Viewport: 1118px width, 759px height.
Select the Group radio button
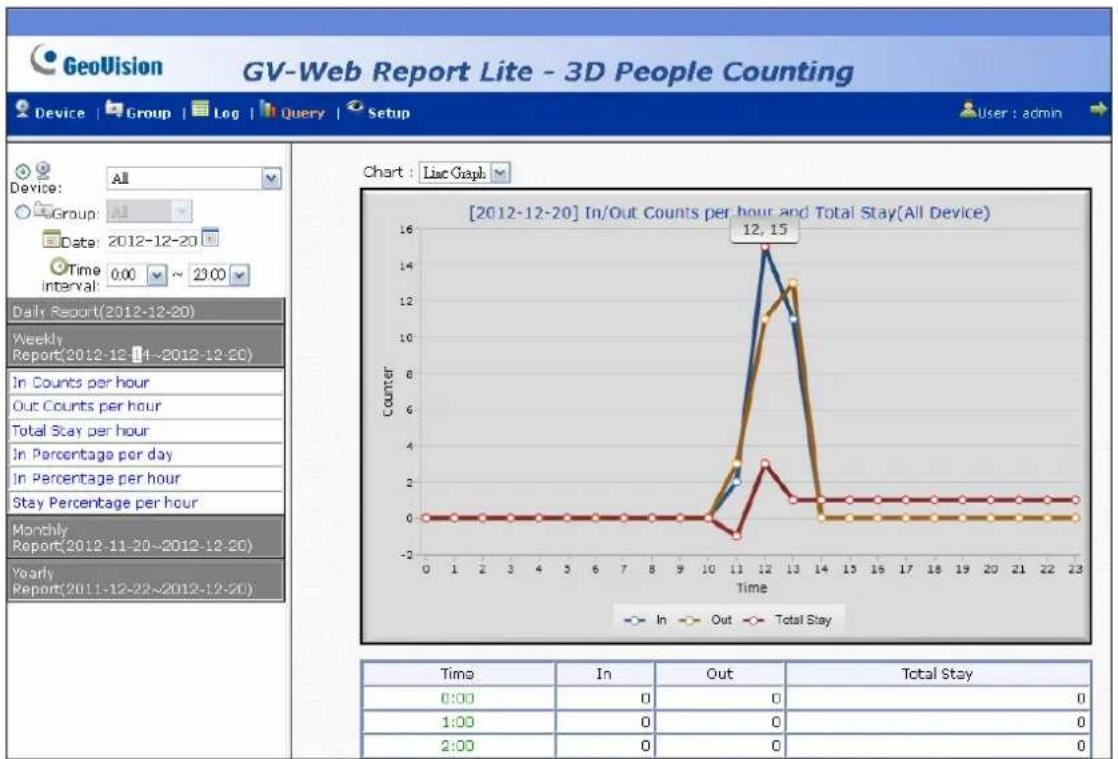coord(22,212)
